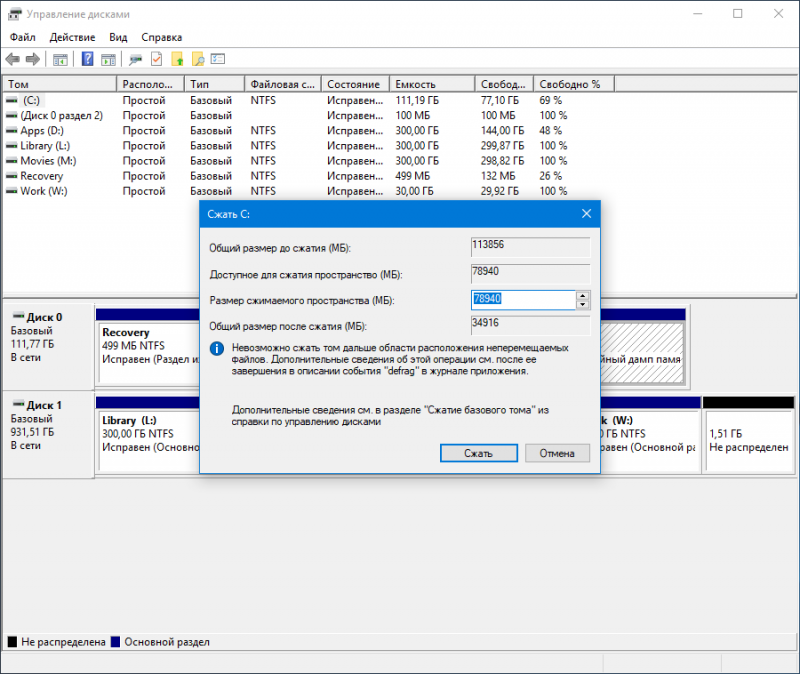Maximize the Управление дисками window
800x674 pixels.
pyautogui.click(x=738, y=14)
